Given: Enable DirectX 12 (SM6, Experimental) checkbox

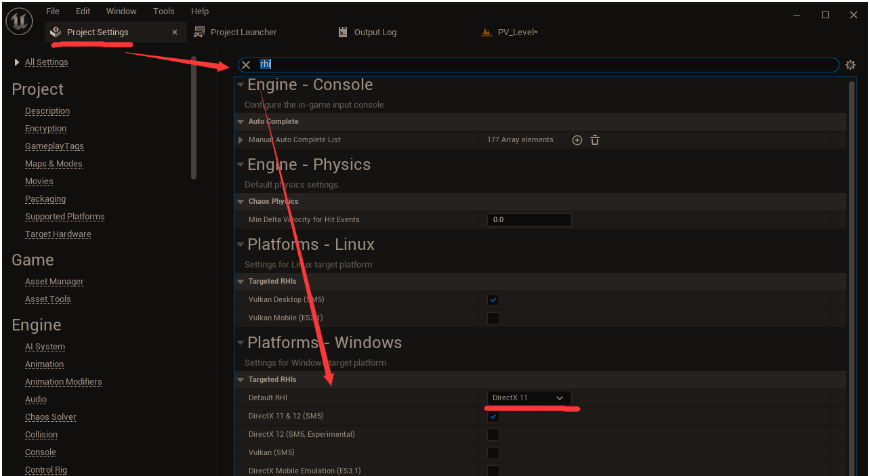Looking at the screenshot, I should (493, 434).
